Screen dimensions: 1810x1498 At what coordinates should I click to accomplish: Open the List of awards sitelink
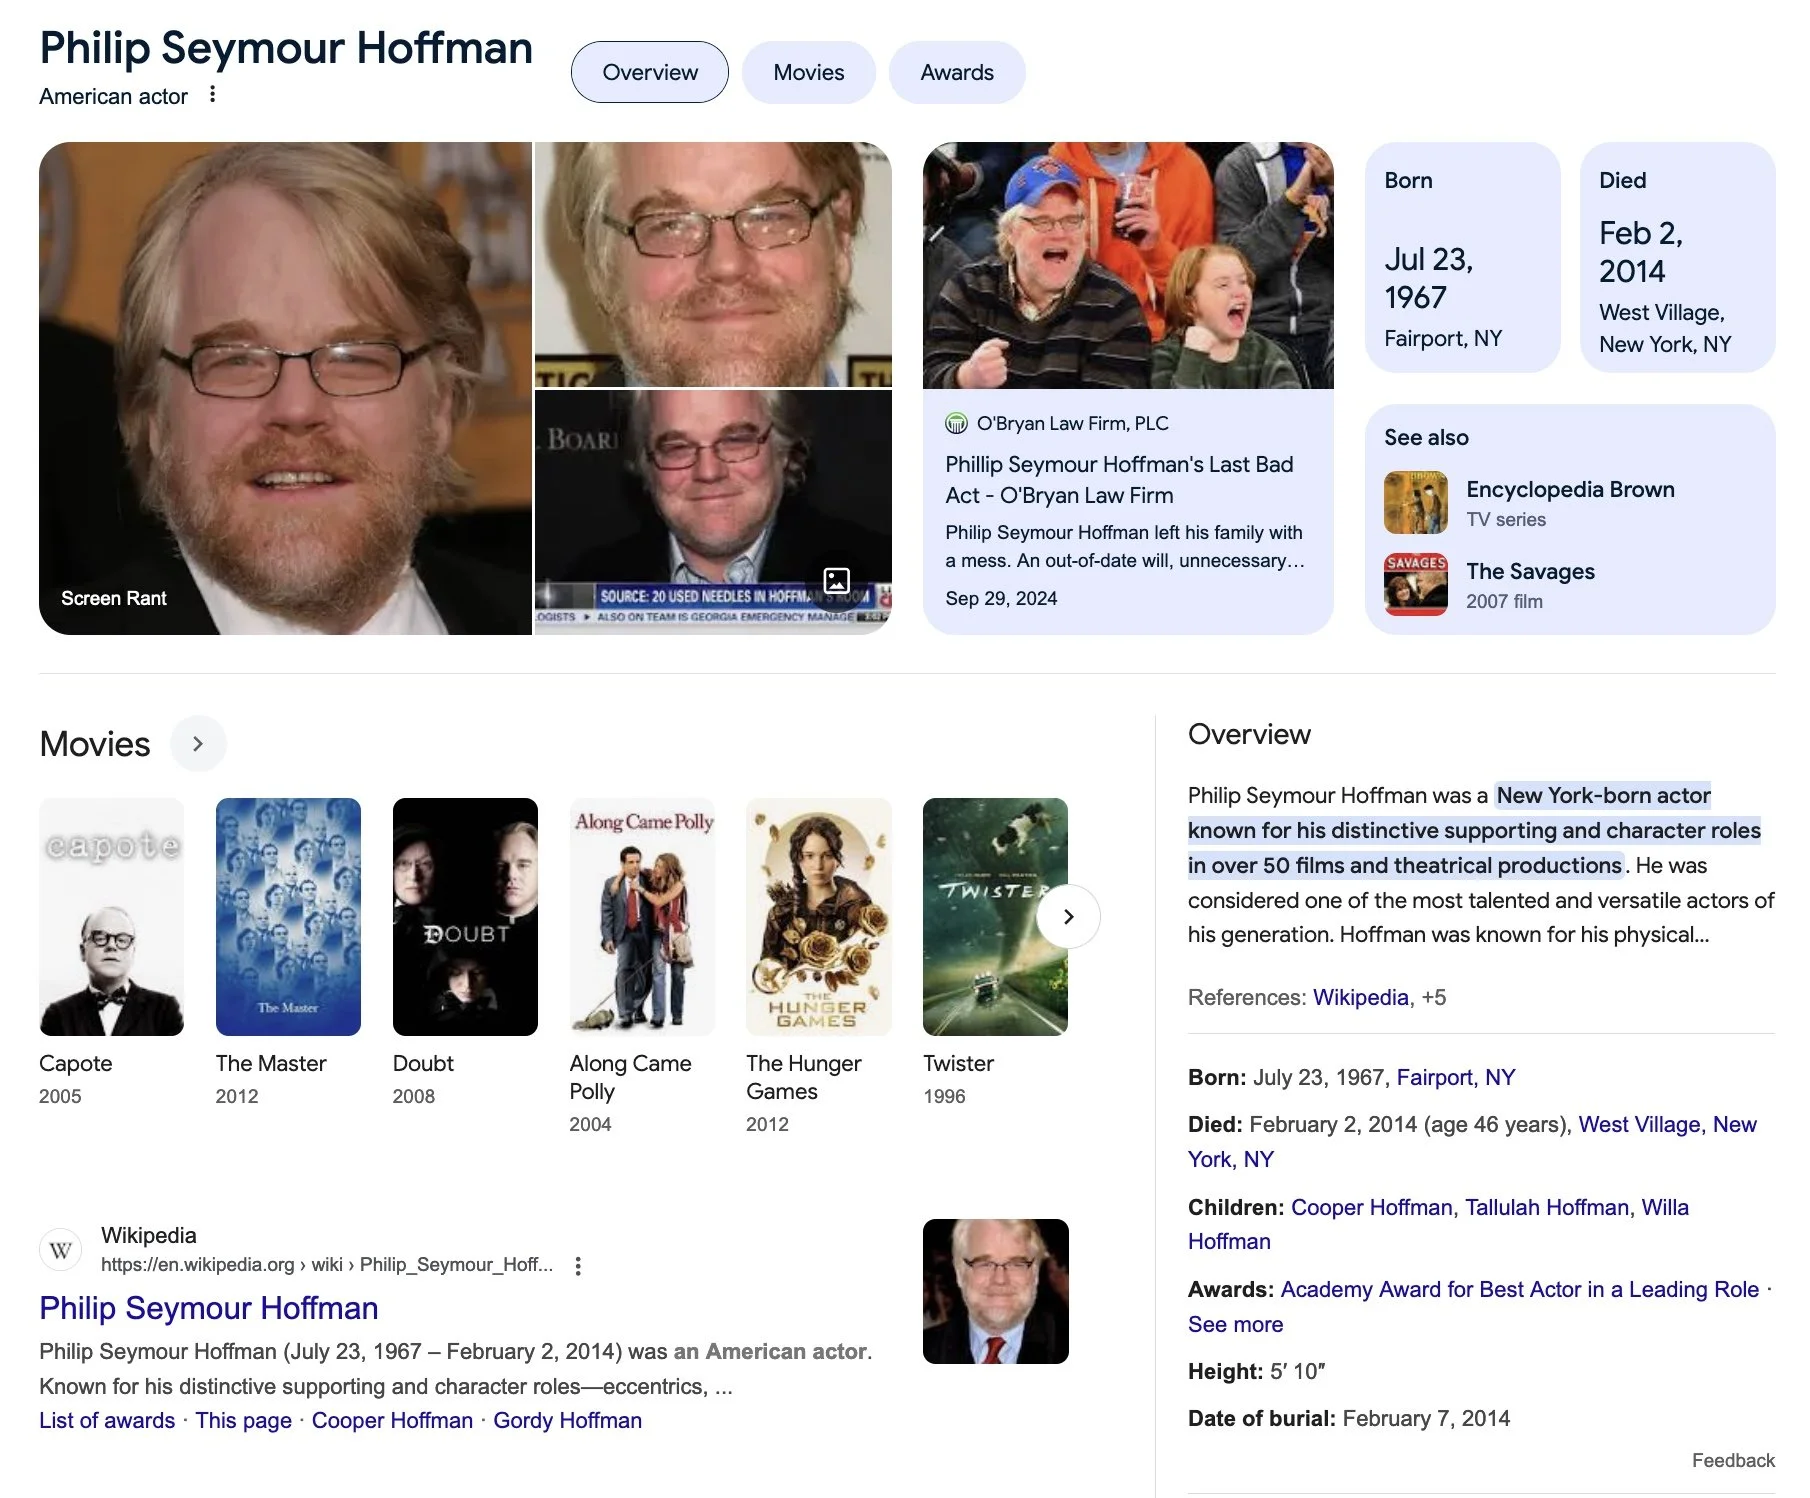coord(107,1420)
